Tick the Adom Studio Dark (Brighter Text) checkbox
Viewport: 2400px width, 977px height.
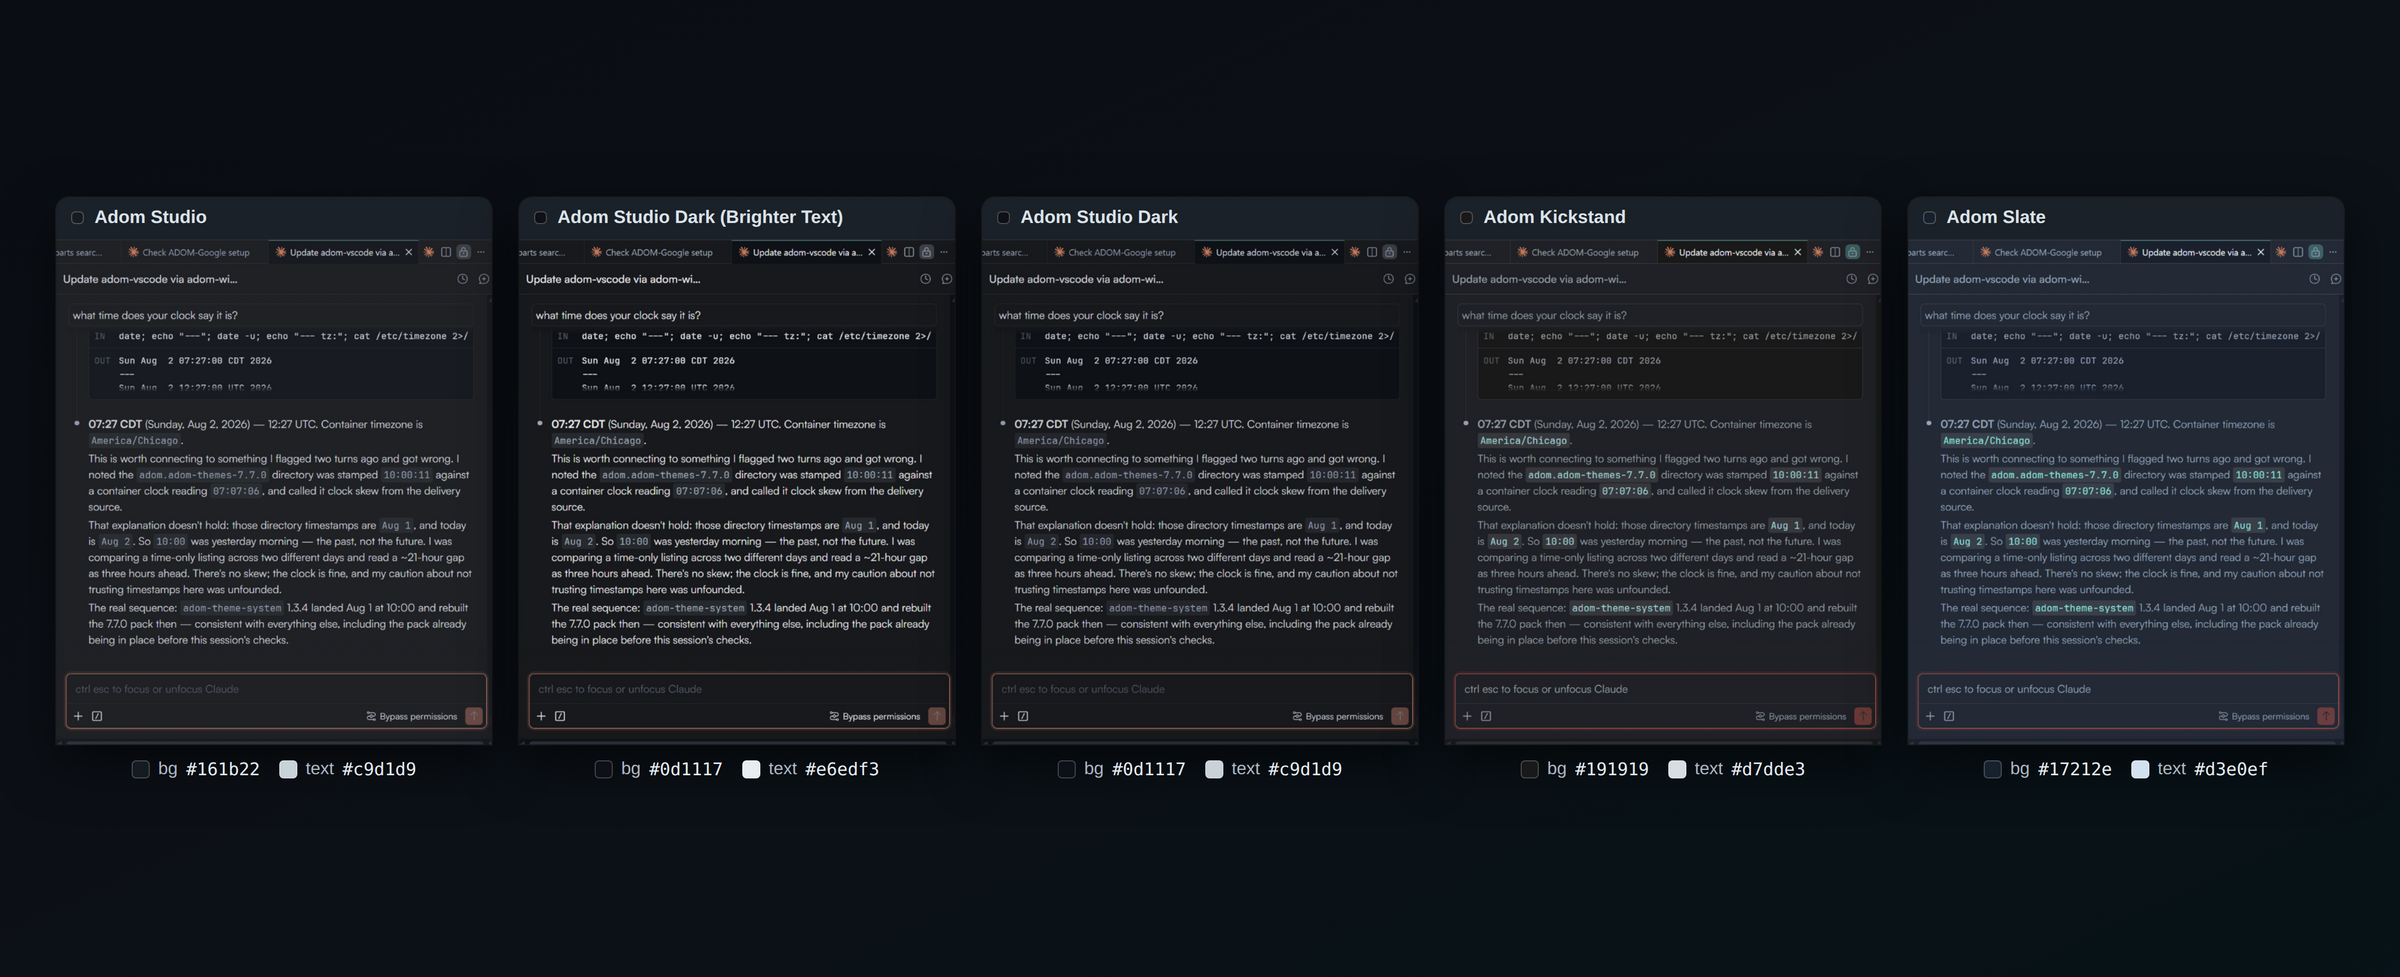click(x=540, y=218)
